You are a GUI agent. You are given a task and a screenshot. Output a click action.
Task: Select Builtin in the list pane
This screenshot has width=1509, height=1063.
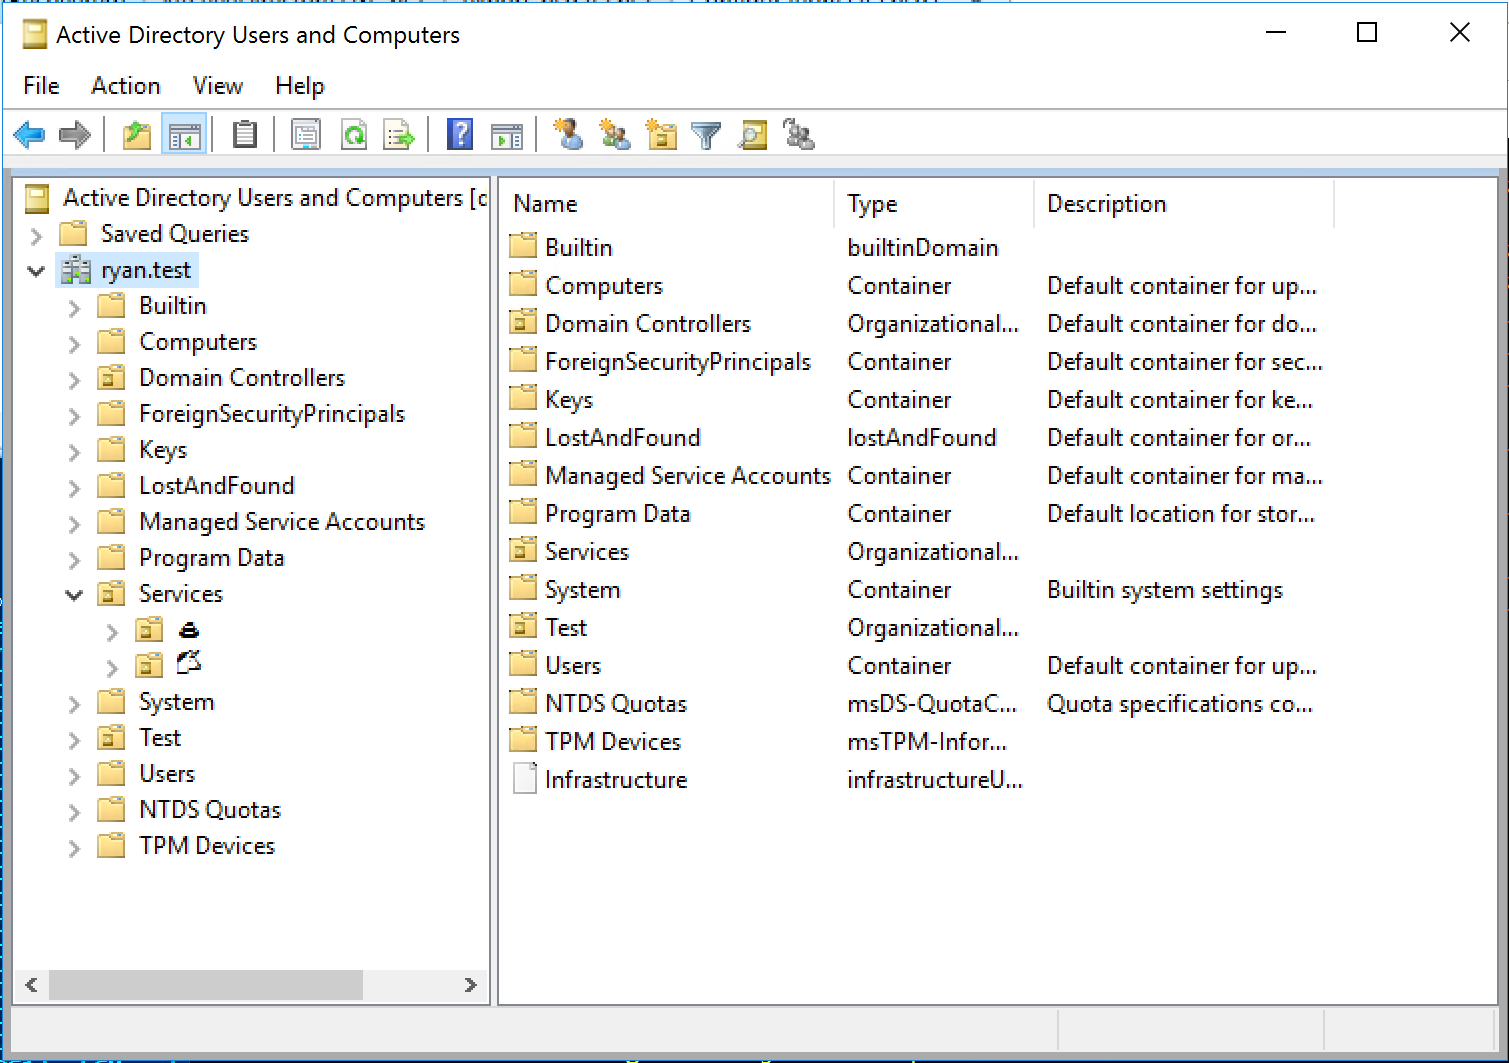pyautogui.click(x=579, y=247)
